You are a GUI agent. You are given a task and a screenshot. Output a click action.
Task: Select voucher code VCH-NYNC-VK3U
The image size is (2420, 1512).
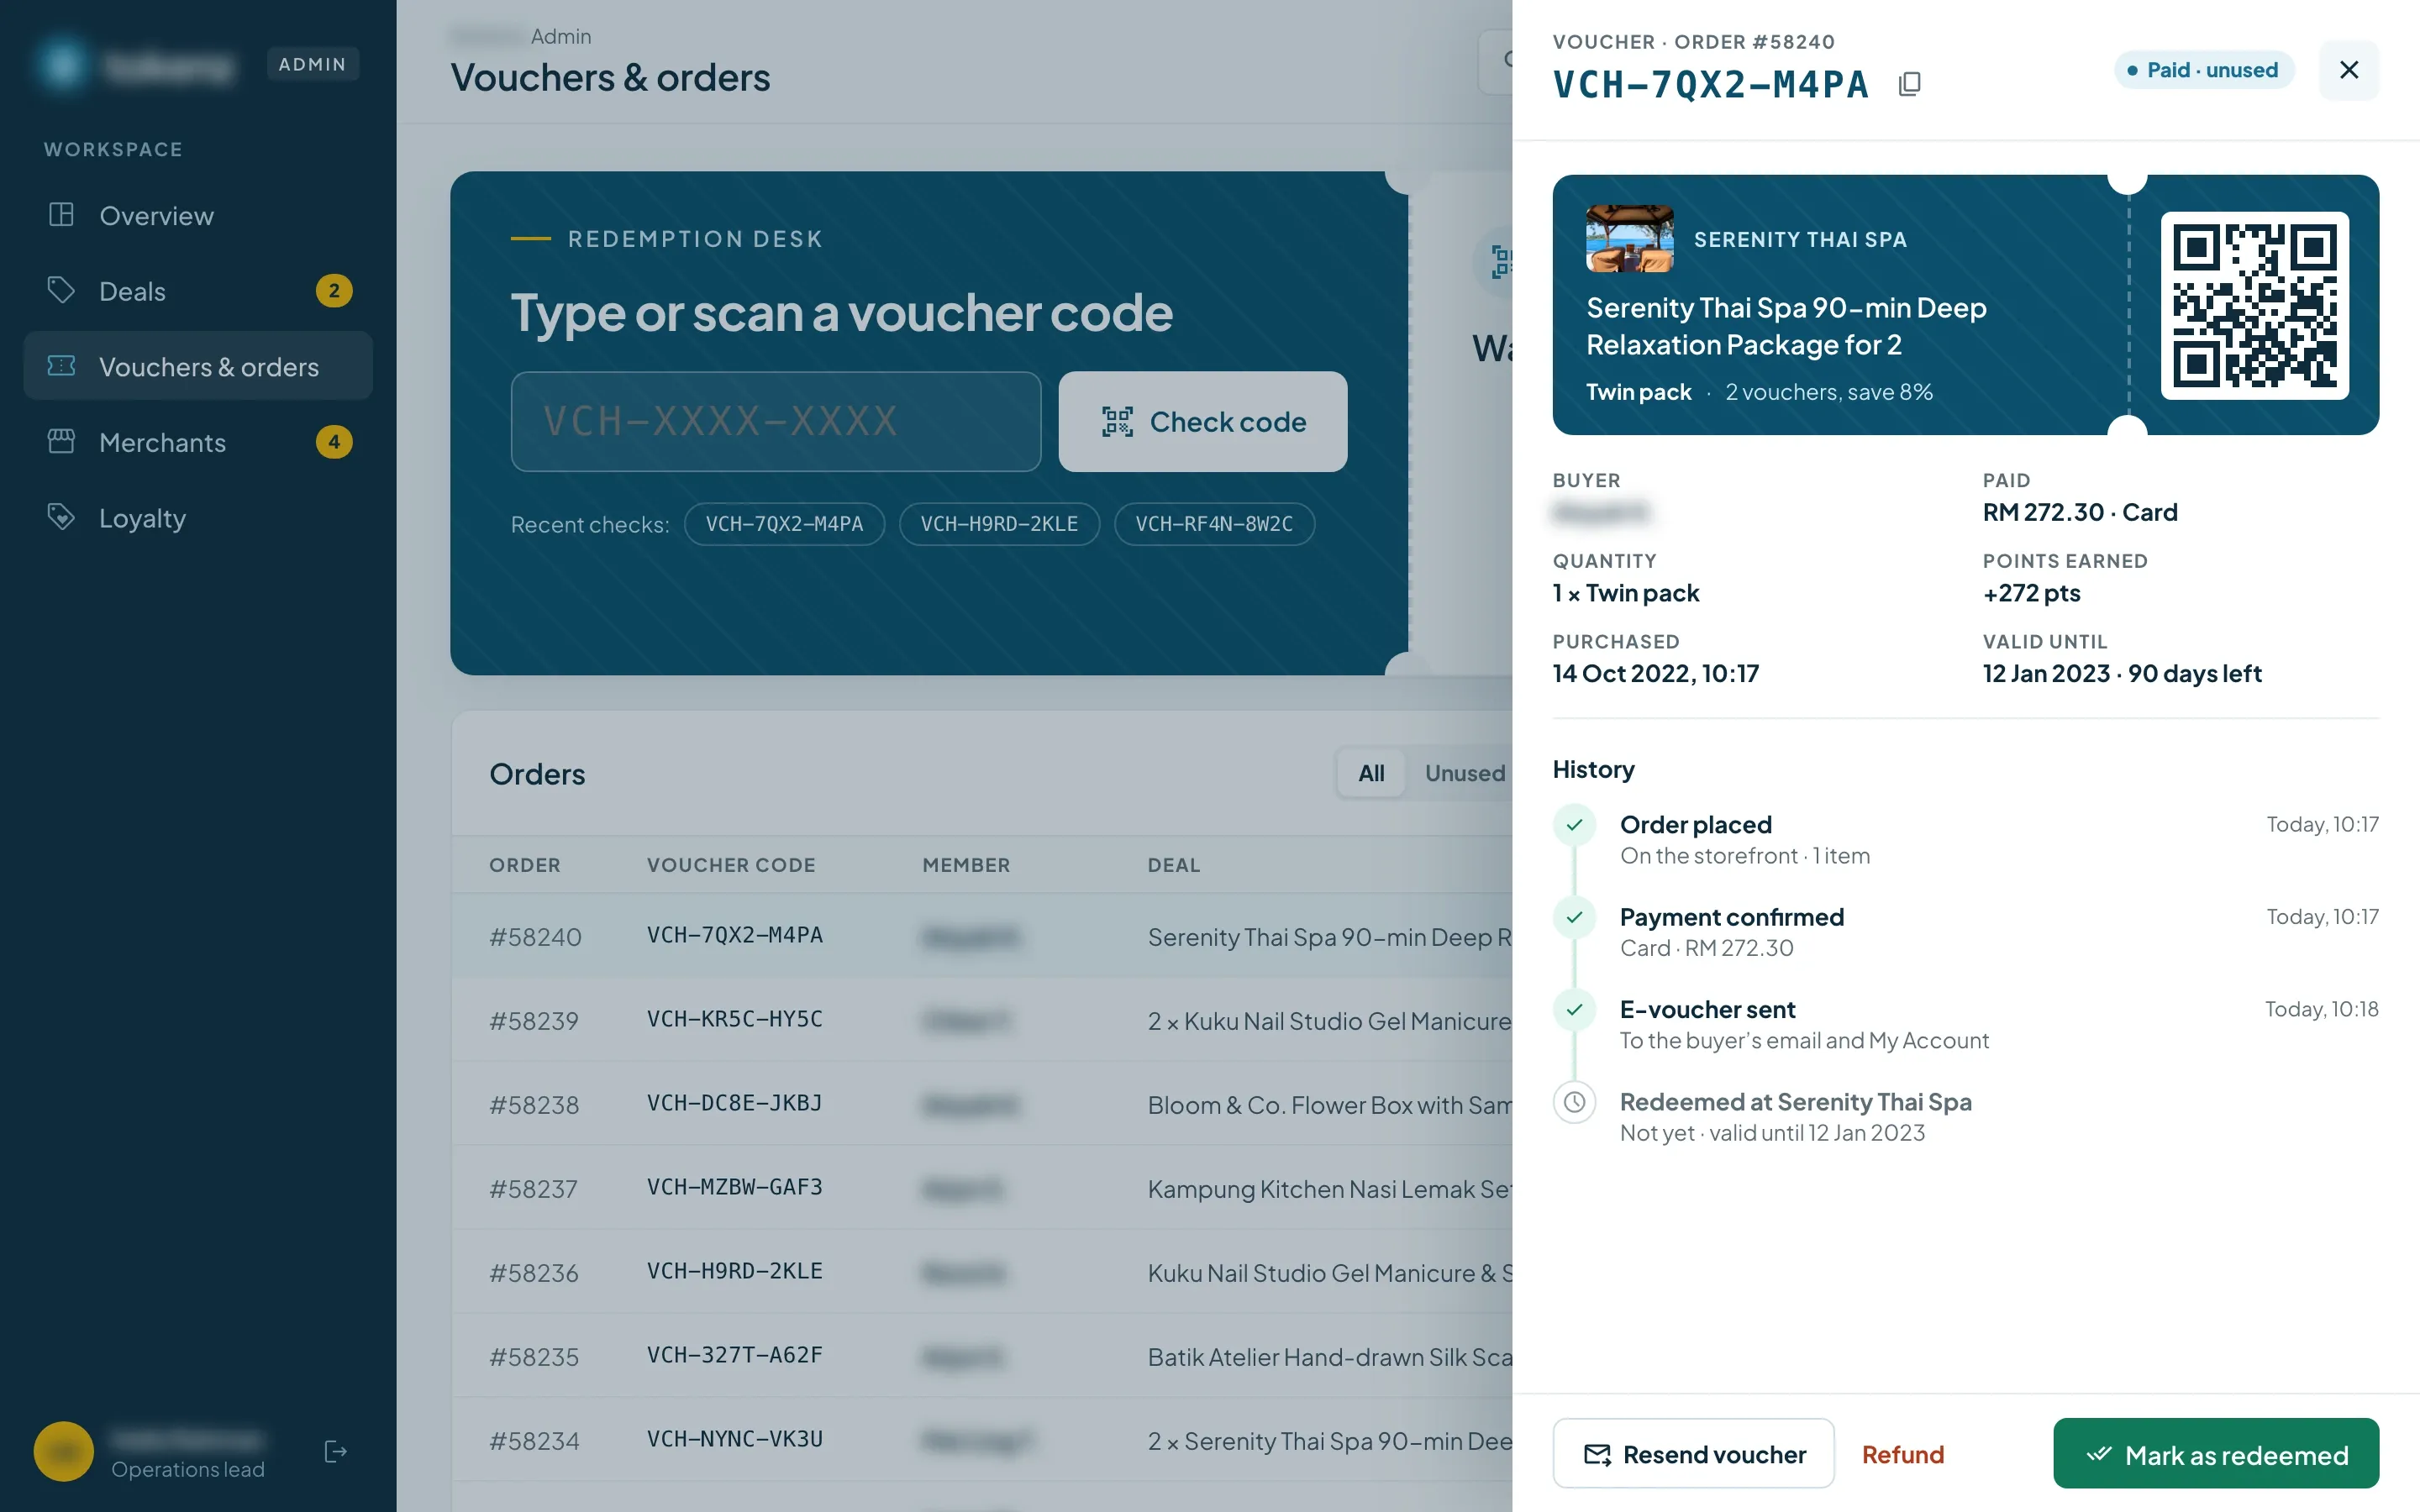click(734, 1439)
